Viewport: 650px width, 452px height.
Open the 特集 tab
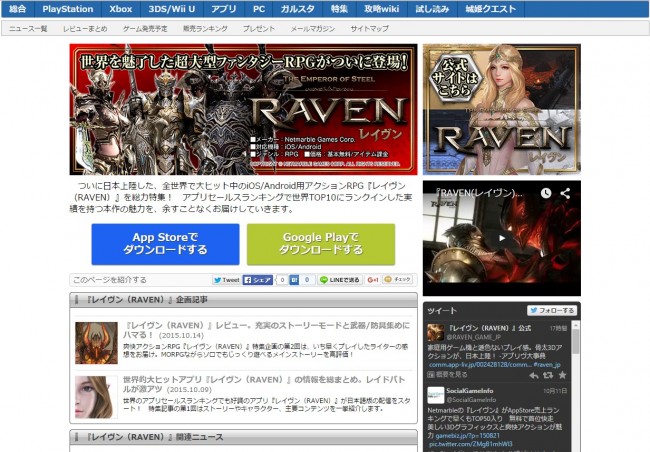pos(340,9)
